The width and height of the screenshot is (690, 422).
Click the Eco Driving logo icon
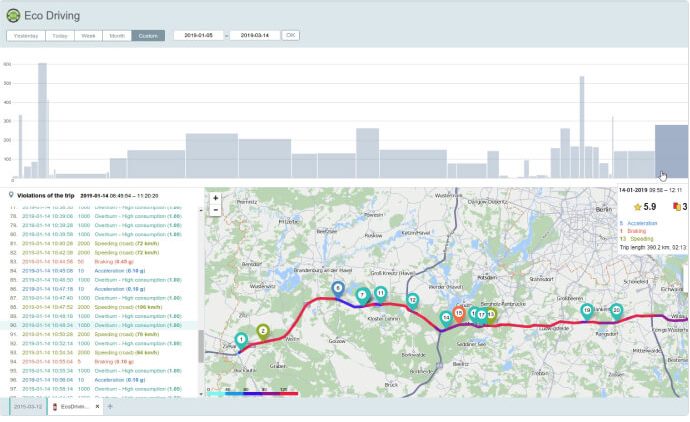(x=14, y=16)
